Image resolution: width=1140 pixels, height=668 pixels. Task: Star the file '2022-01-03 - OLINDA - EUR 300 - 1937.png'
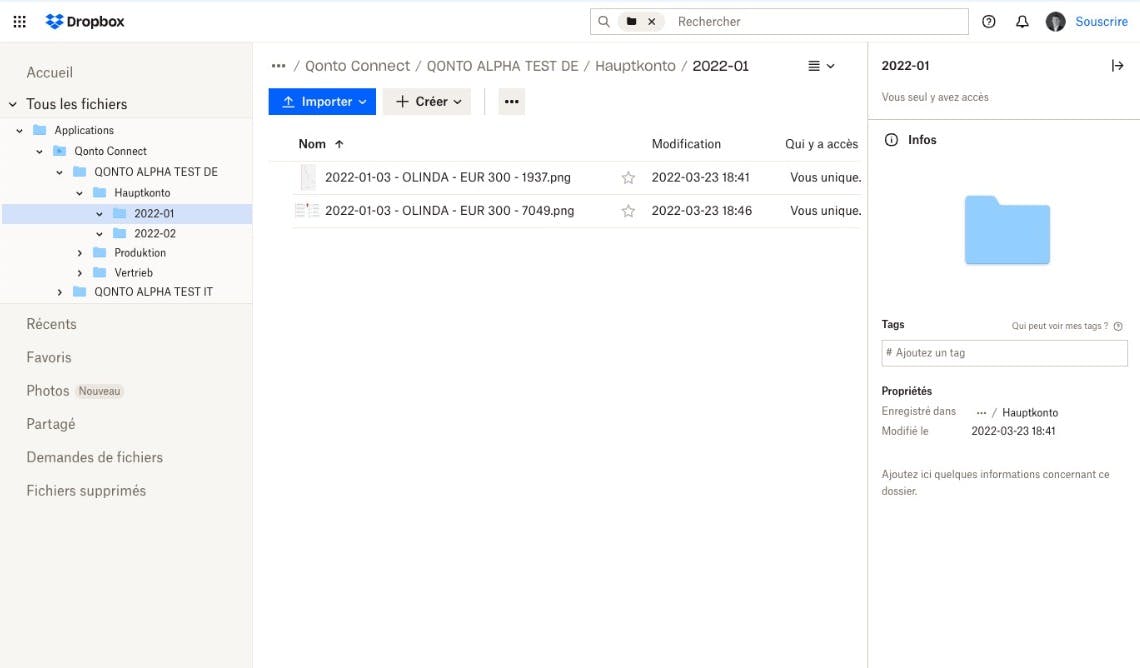(627, 177)
